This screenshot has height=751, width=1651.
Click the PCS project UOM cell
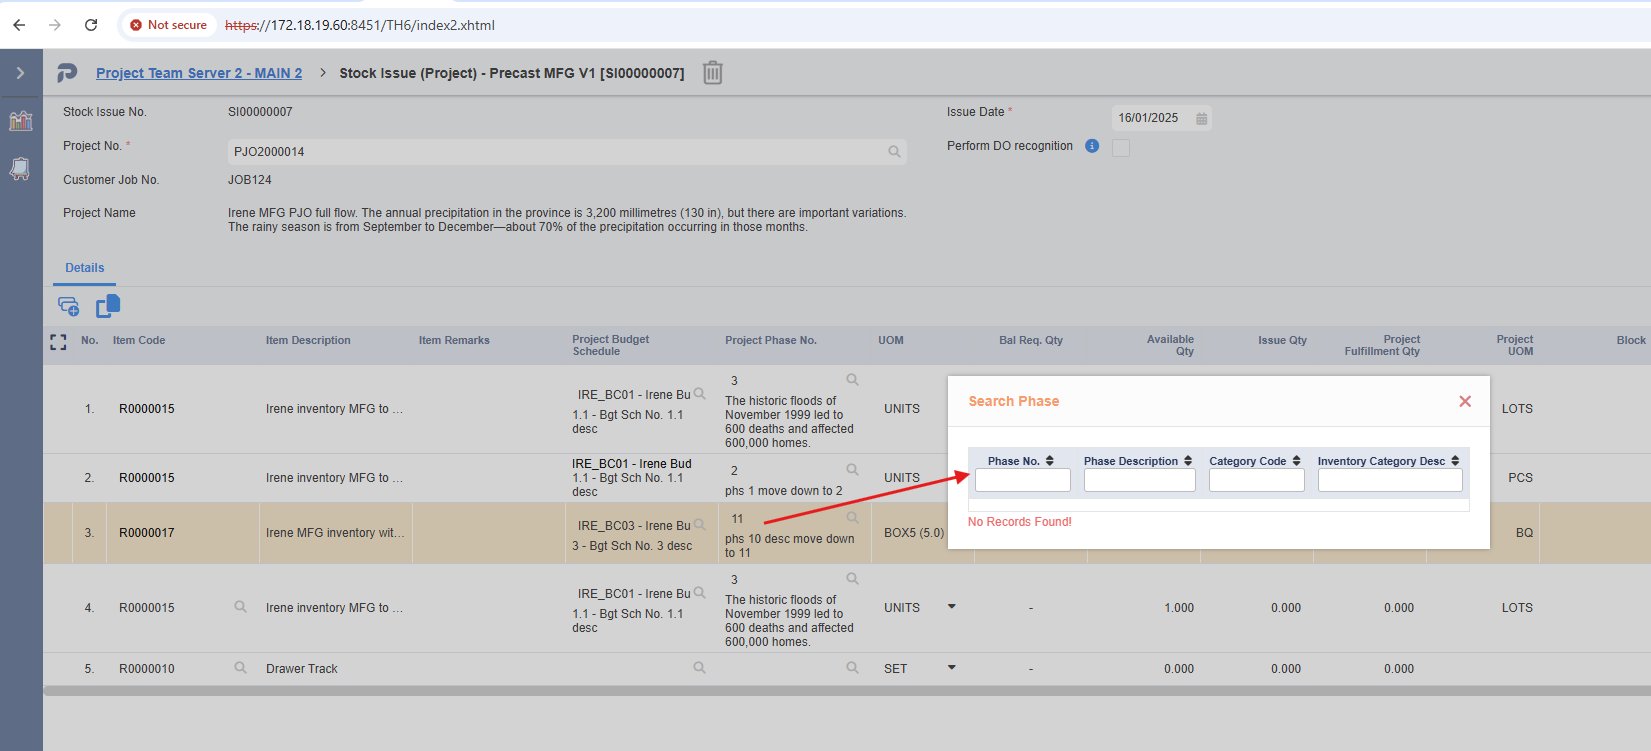[x=1520, y=478]
